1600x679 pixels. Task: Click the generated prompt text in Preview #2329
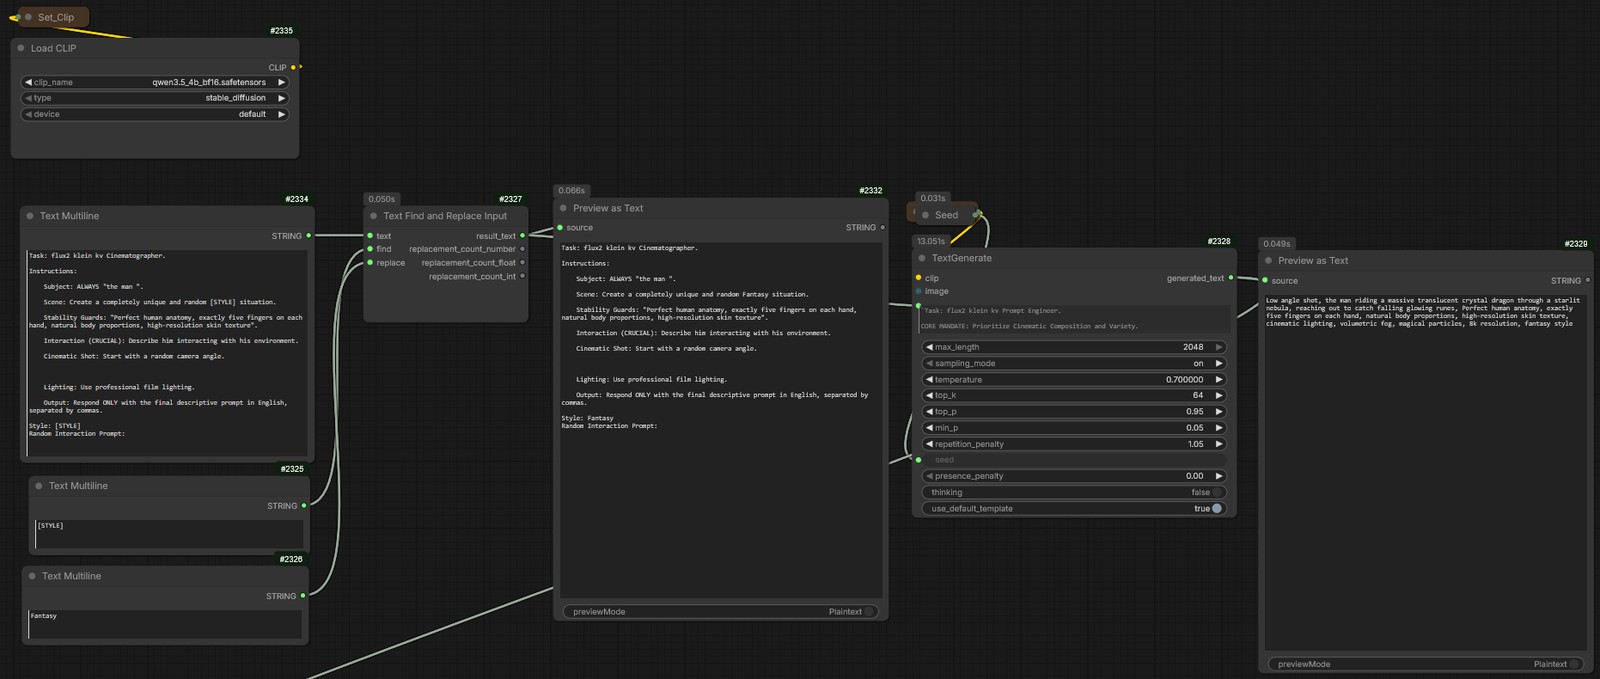tap(1423, 312)
